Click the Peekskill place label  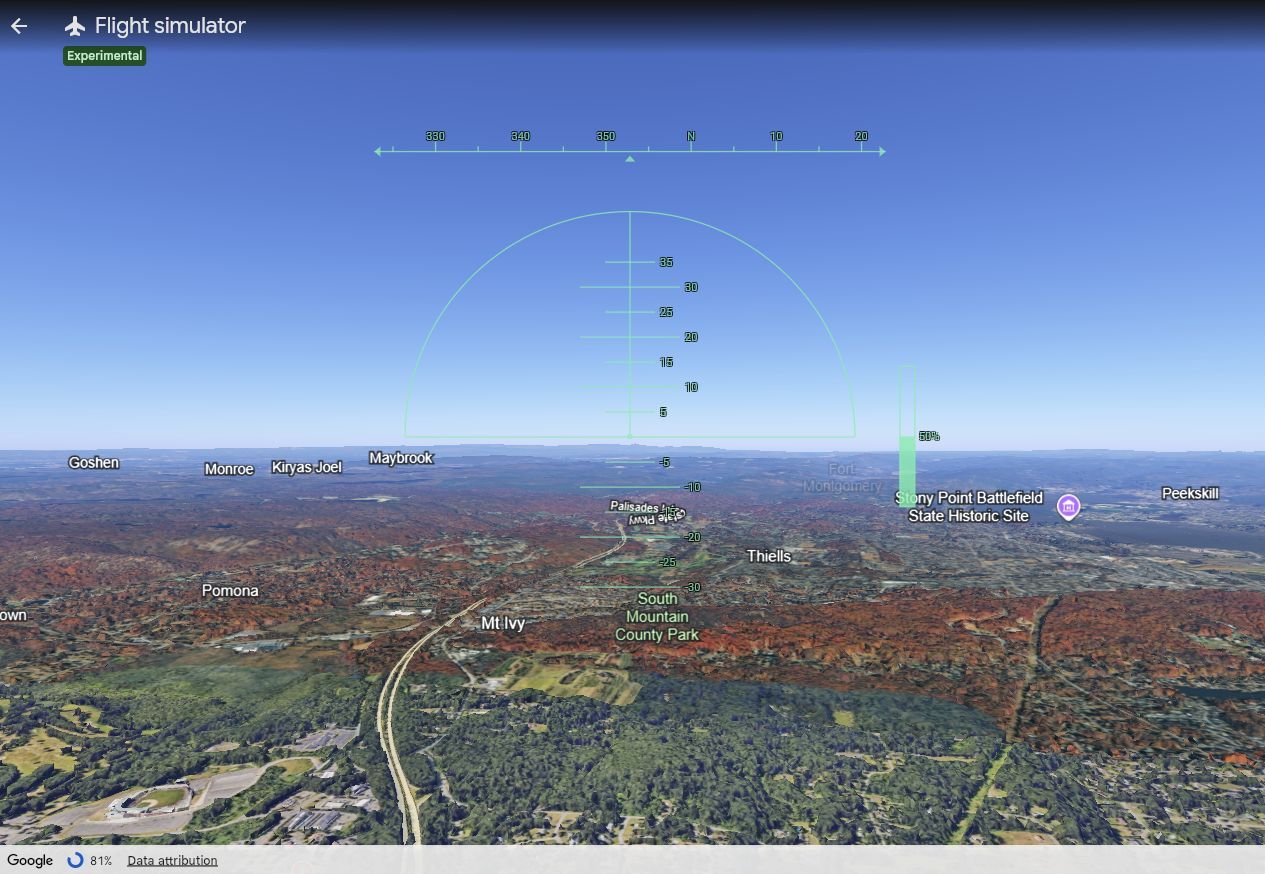[x=1190, y=493]
